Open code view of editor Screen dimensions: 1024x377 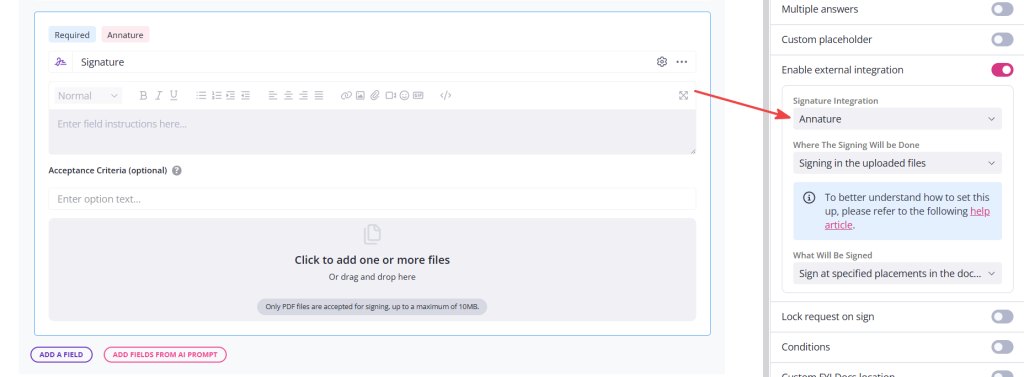[446, 95]
